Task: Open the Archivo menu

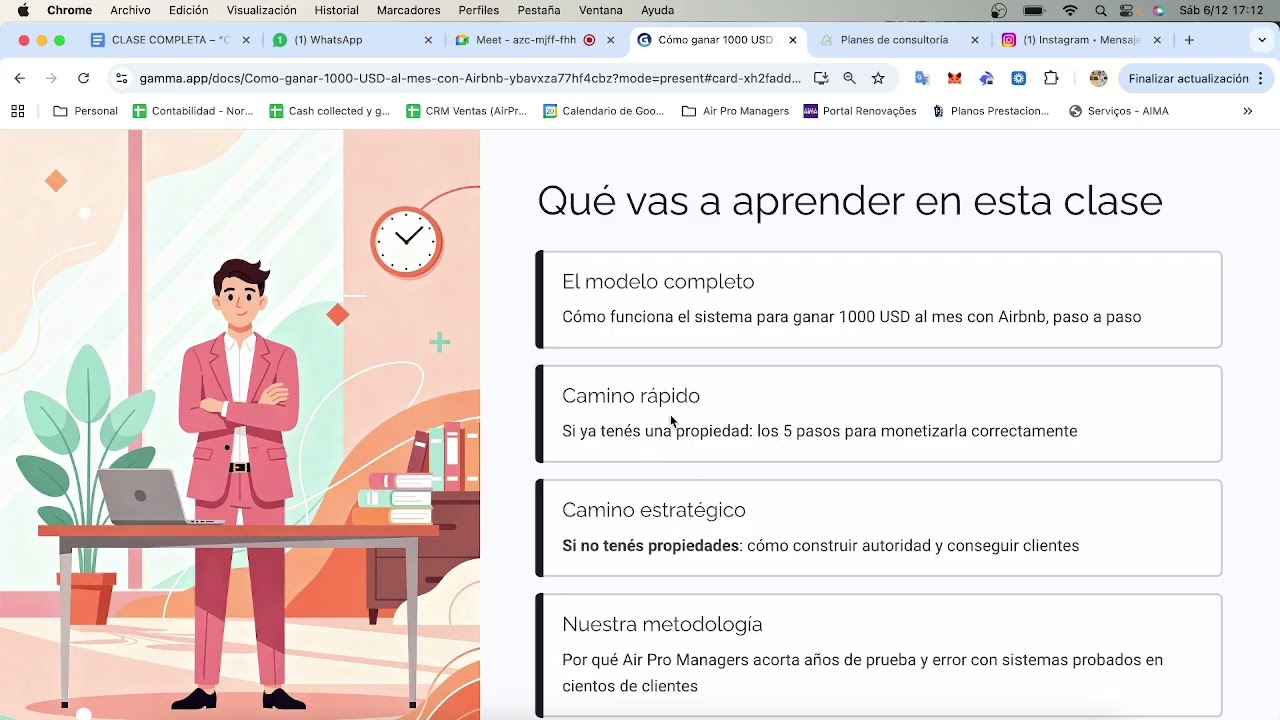Action: click(x=130, y=10)
